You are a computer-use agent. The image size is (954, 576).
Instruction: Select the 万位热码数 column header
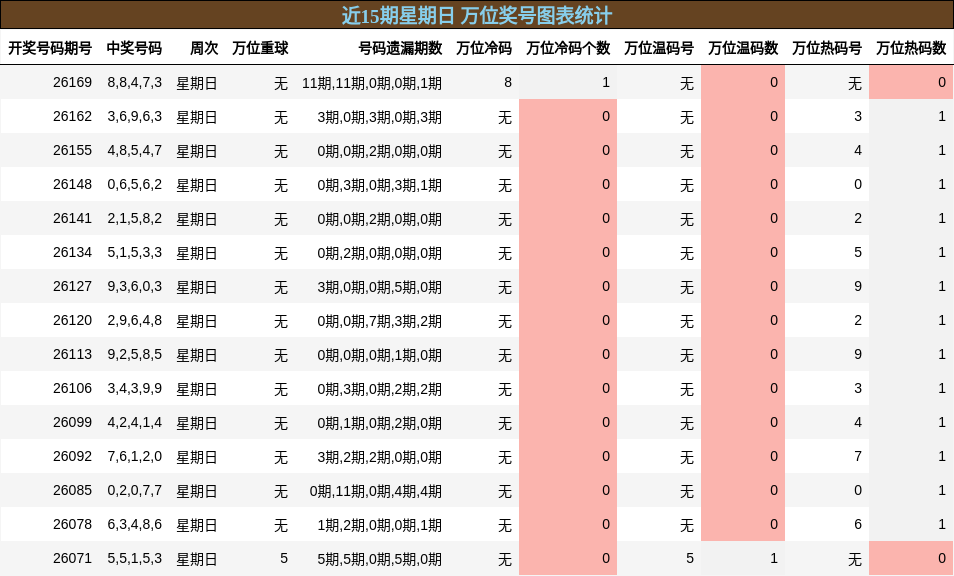coord(911,48)
